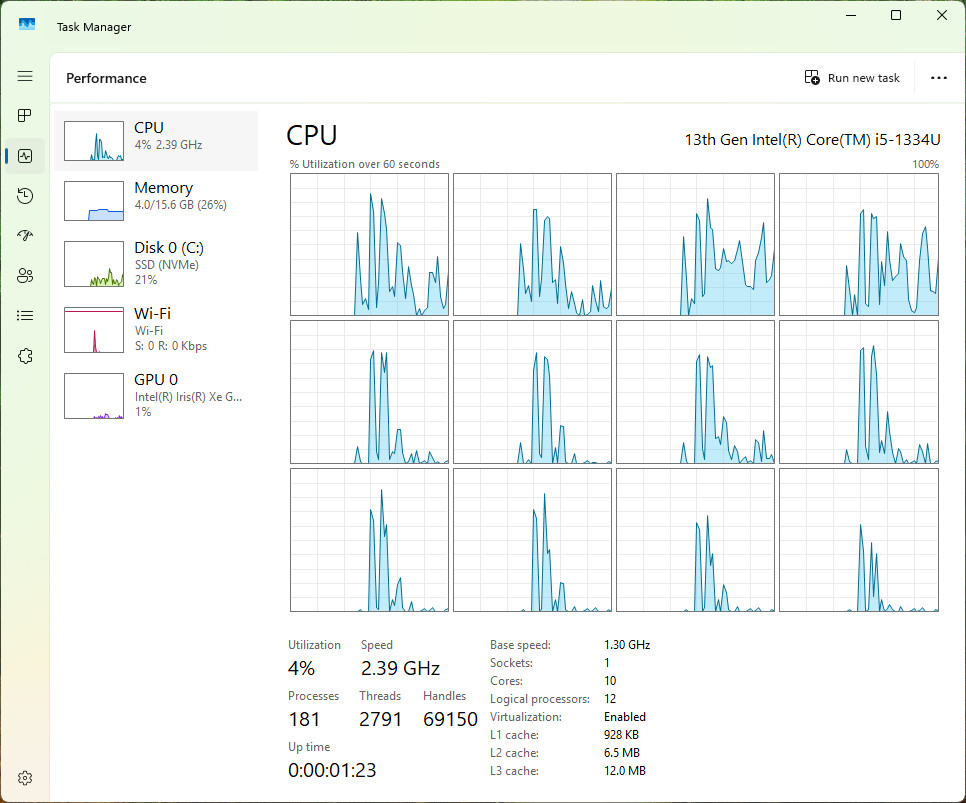The height and width of the screenshot is (803, 966).
Task: Click the Disk 0 mini graph thumbnail
Action: [94, 264]
